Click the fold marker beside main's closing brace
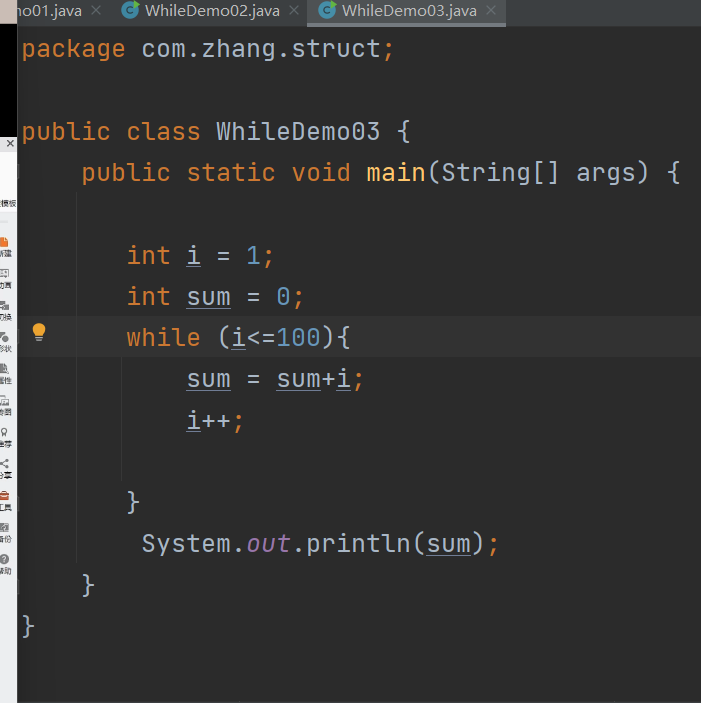 coord(18,585)
